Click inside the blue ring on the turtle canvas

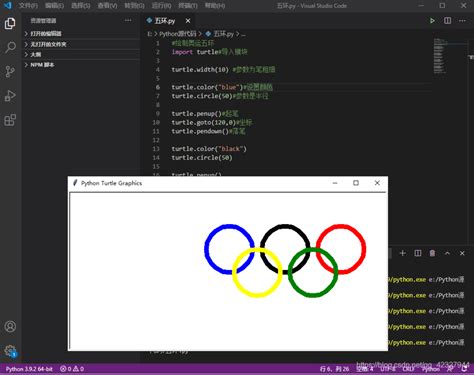pos(229,249)
